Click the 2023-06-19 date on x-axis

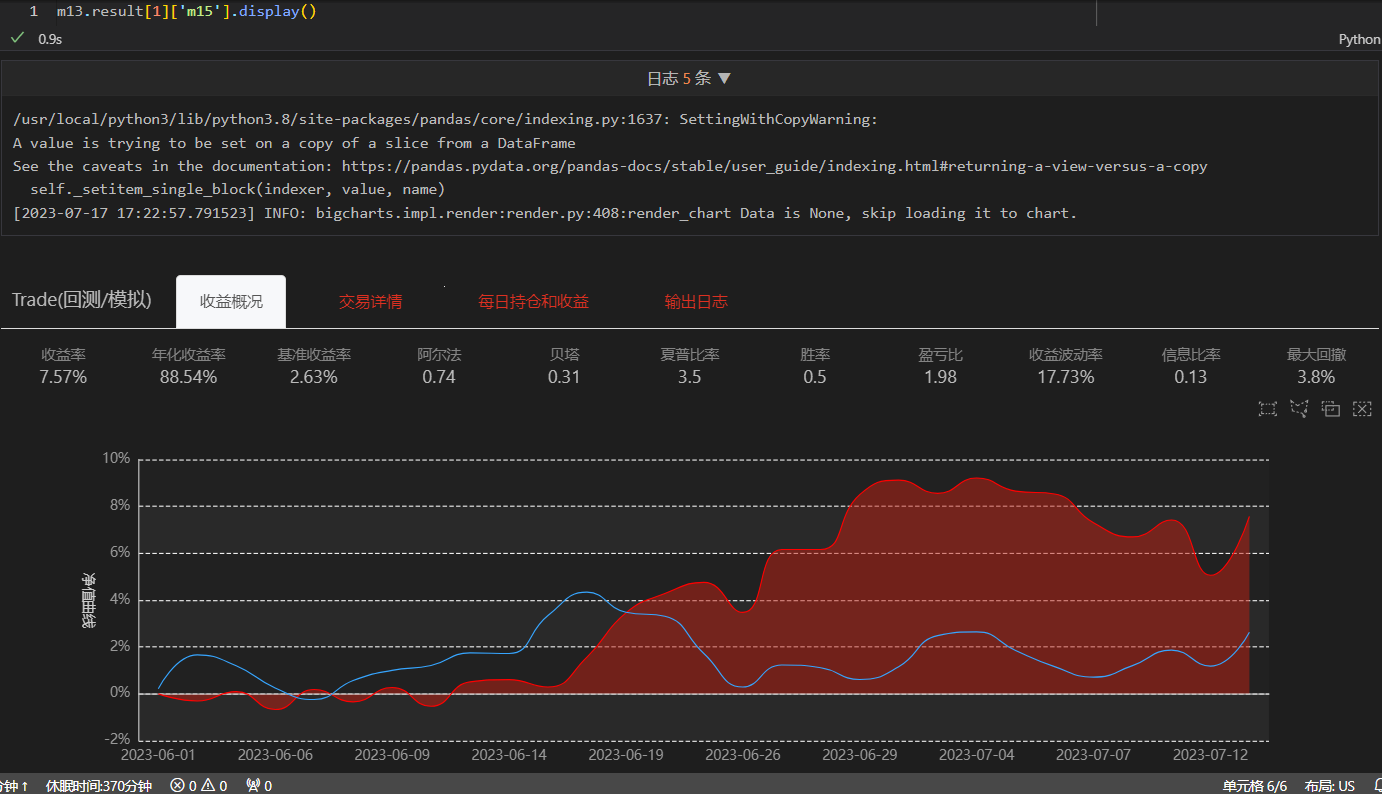click(x=626, y=755)
